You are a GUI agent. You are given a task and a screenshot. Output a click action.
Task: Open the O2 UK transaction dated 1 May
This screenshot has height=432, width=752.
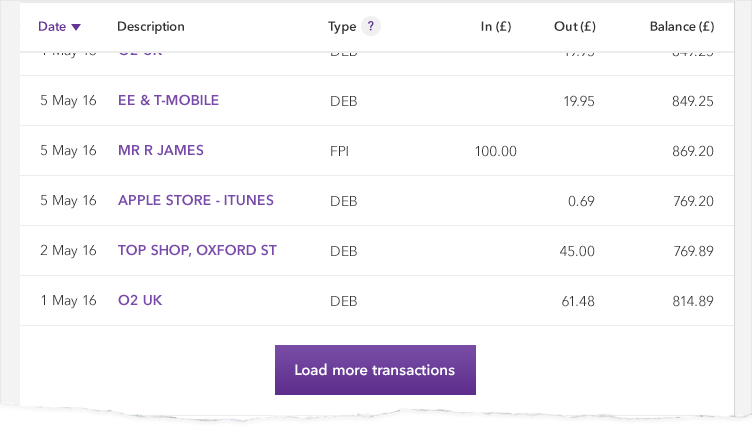pos(140,300)
